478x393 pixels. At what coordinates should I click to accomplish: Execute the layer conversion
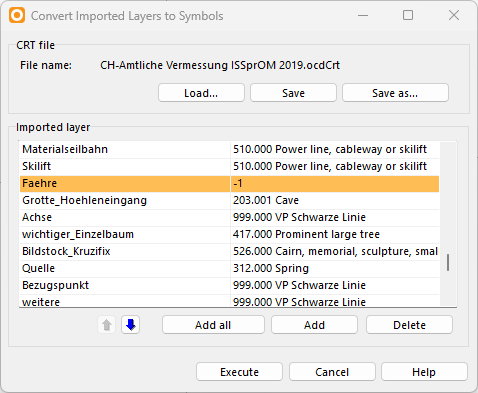pyautogui.click(x=239, y=372)
